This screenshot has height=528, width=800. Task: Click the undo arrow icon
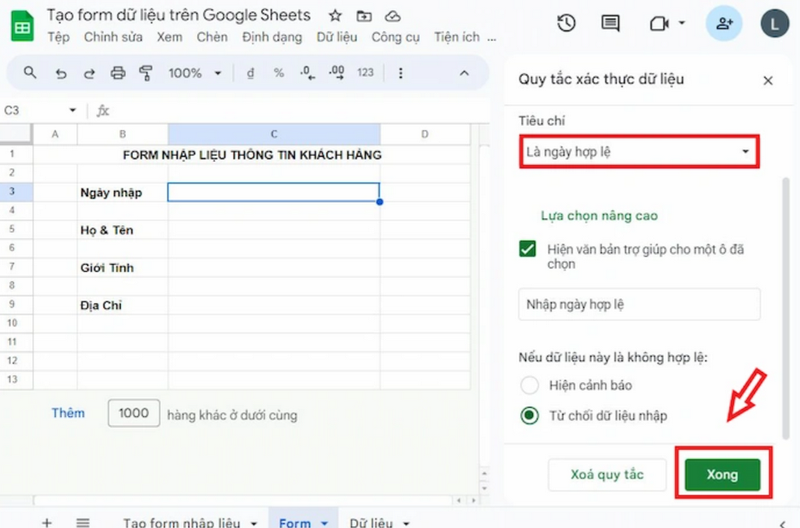pos(61,73)
